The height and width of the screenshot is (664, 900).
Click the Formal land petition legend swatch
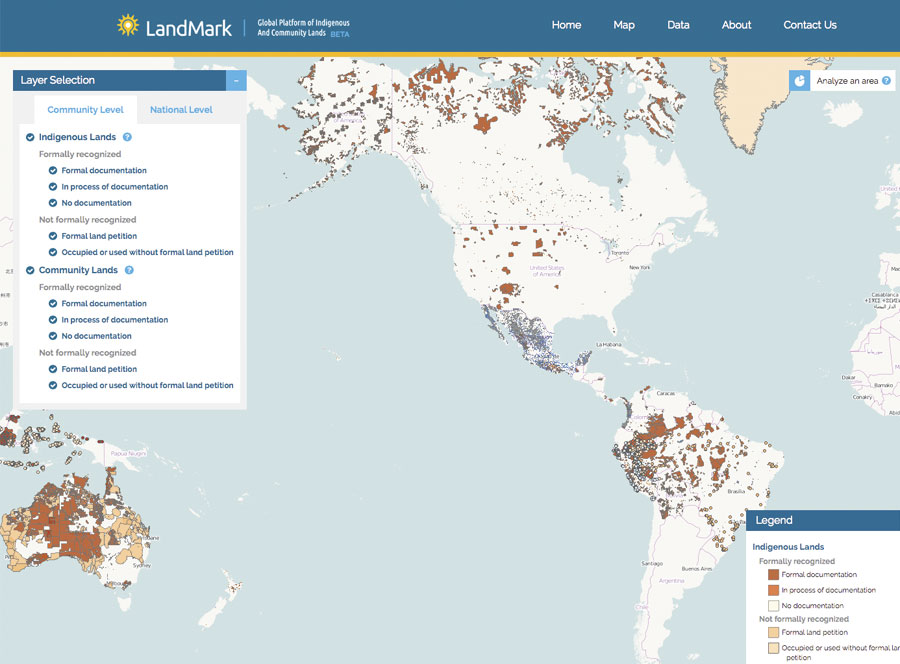(774, 632)
